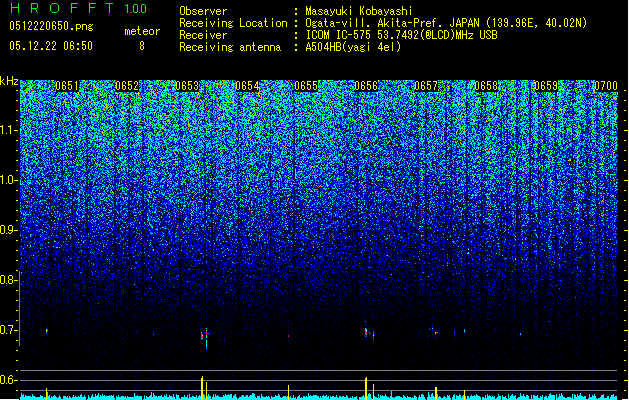Screen dimensions: 629x400
Task: Click the 0655 time marker
Action: coord(306,86)
